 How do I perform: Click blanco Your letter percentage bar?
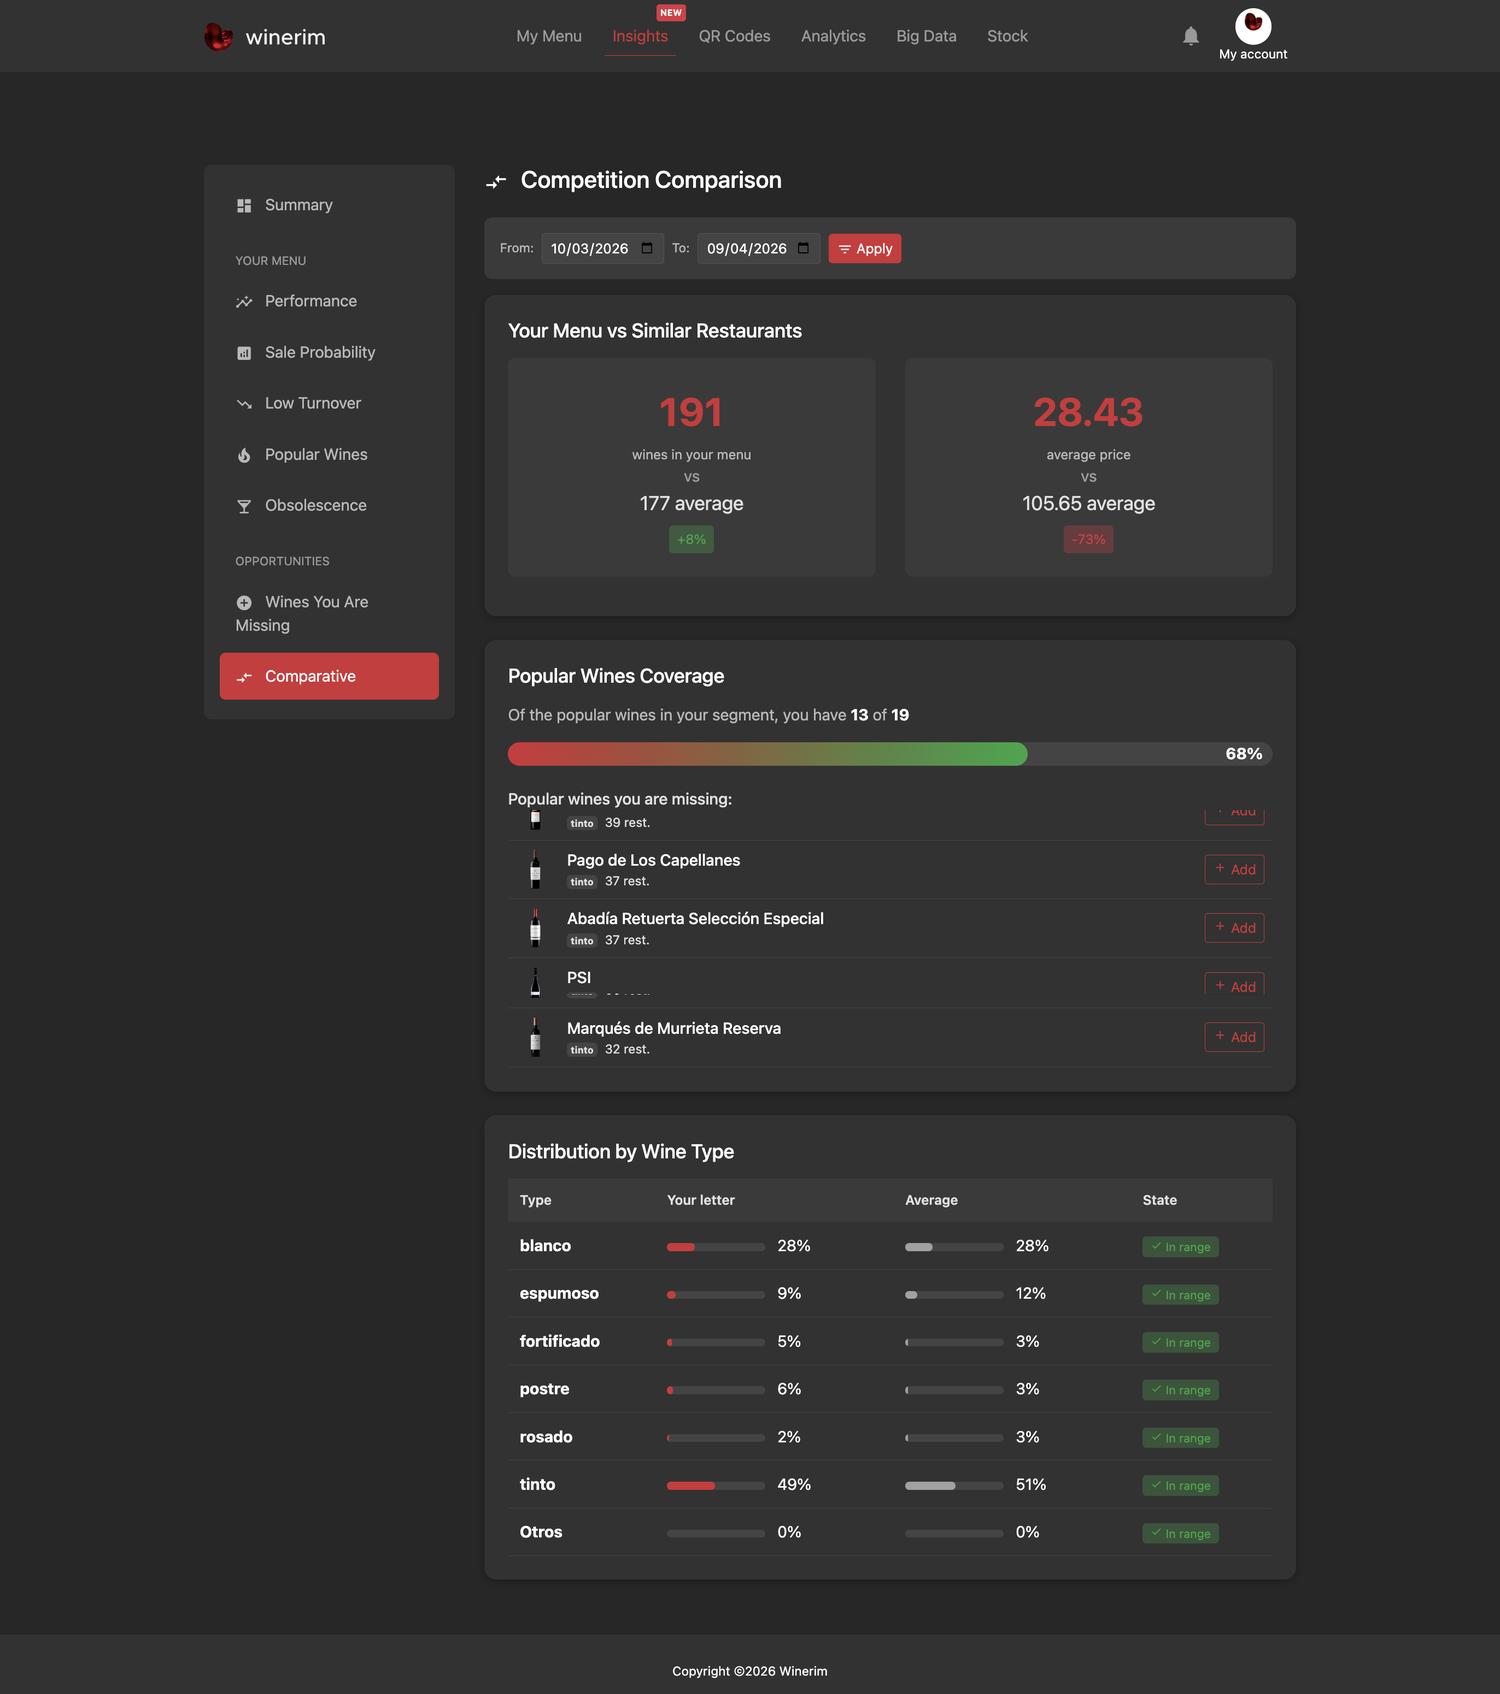716,1247
